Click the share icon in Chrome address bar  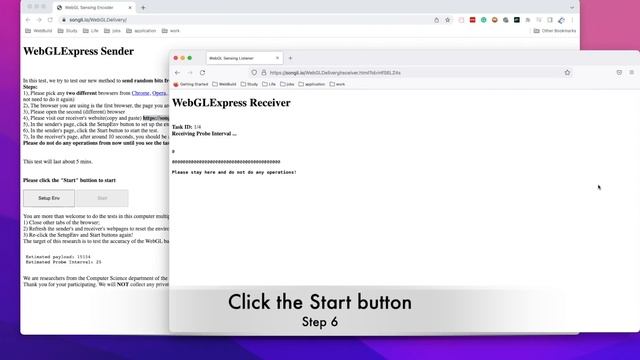436,20
